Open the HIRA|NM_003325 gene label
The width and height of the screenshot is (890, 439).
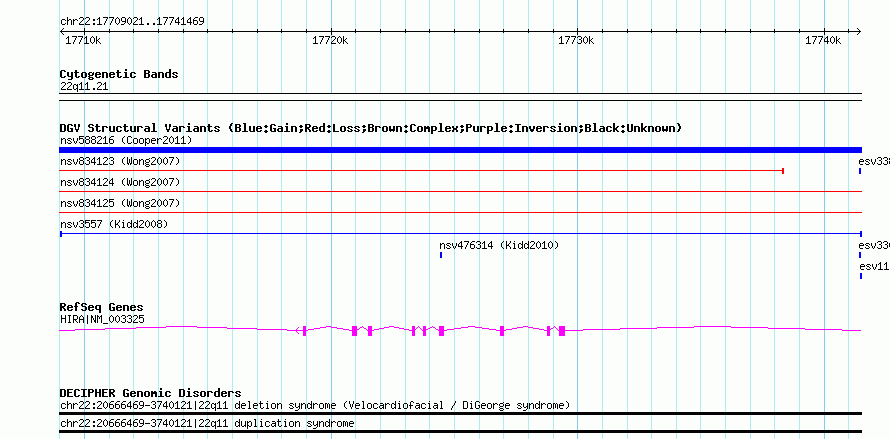[x=102, y=319]
